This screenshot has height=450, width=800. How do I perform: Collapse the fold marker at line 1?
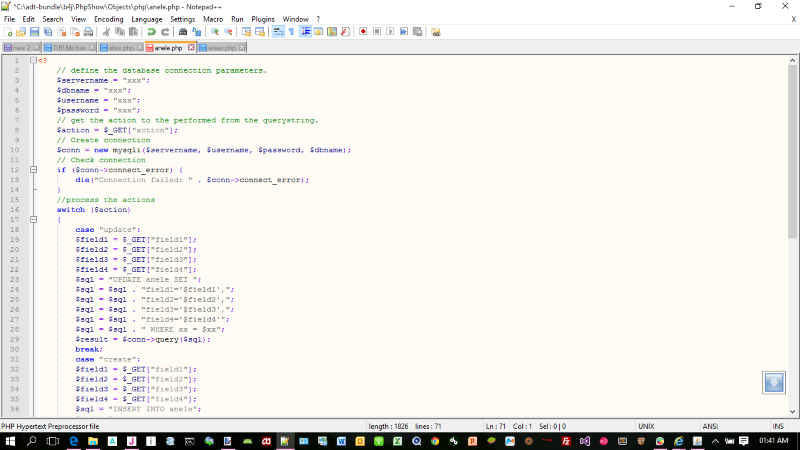(x=32, y=61)
